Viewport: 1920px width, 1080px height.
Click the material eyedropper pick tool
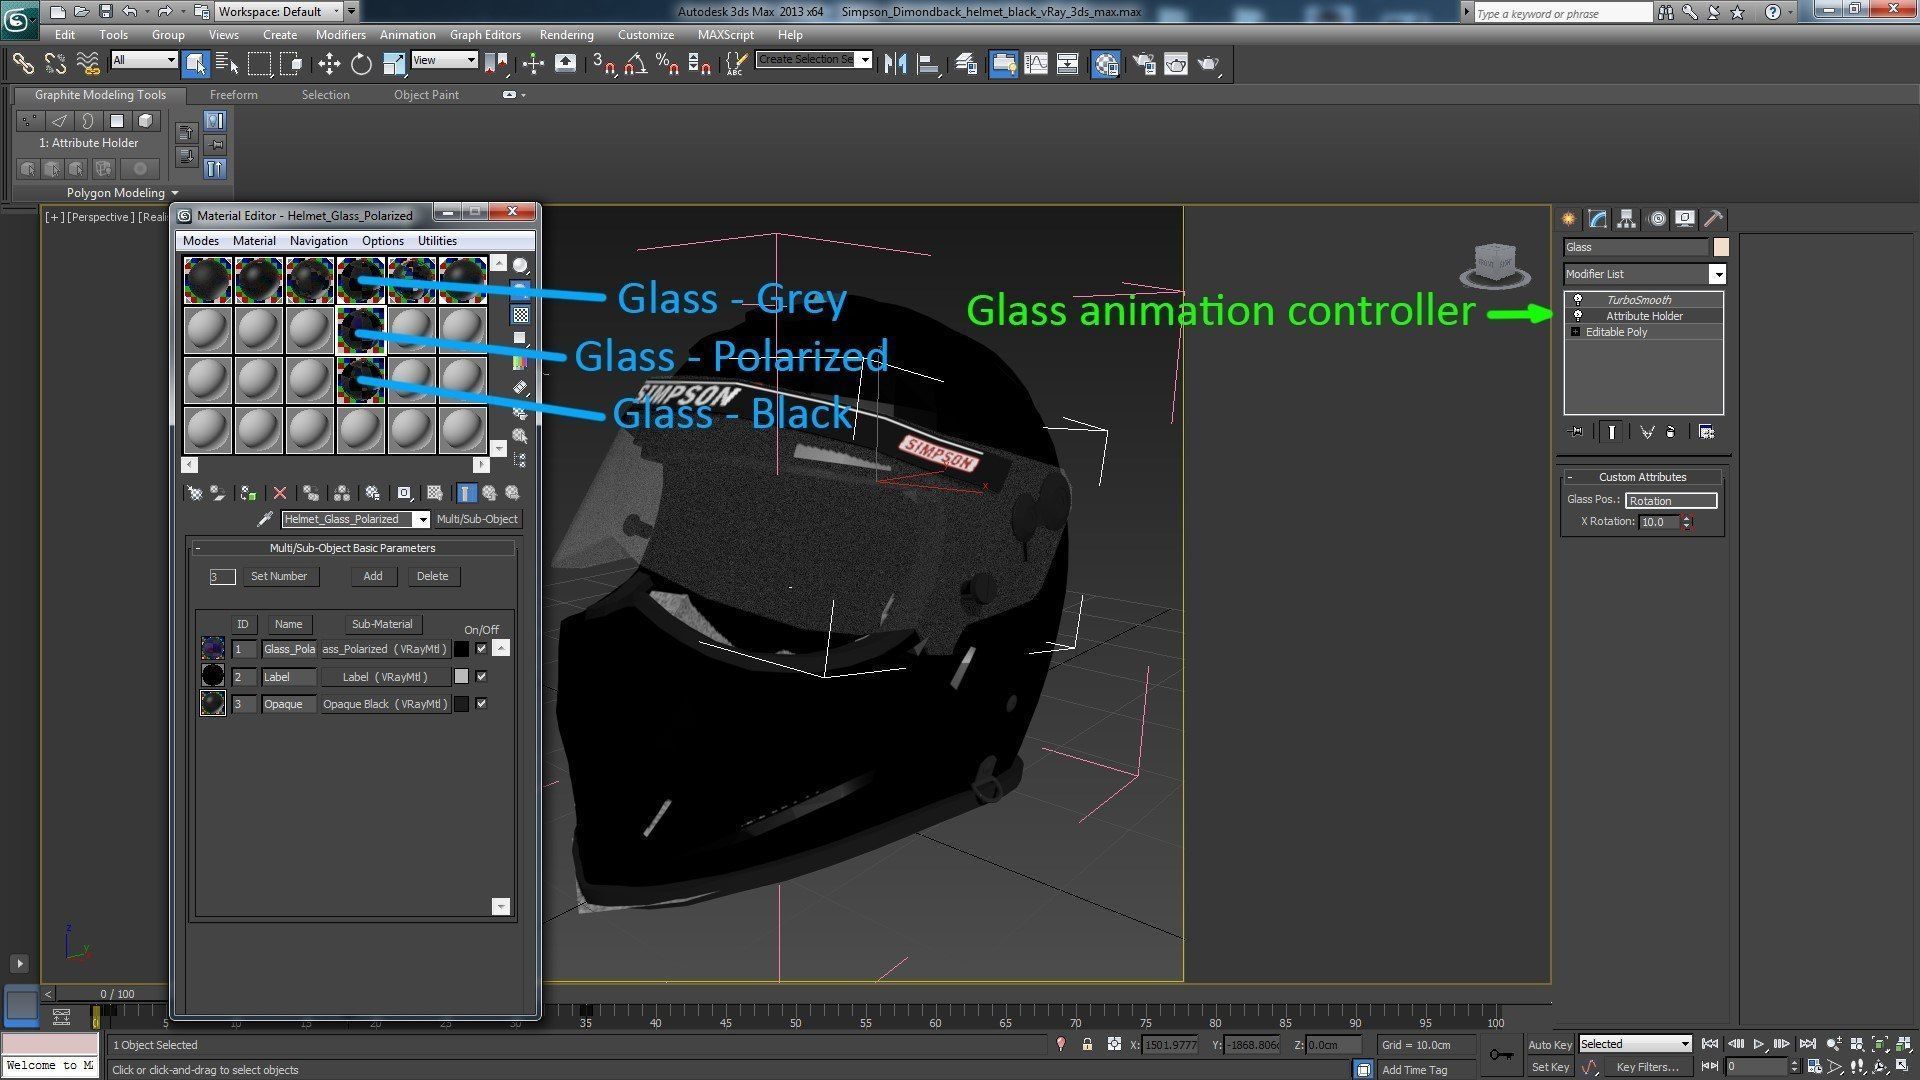[265, 519]
